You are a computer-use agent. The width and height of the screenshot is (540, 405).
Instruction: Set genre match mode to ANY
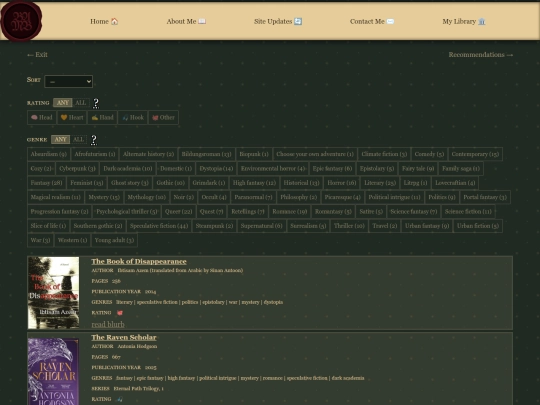tap(61, 139)
